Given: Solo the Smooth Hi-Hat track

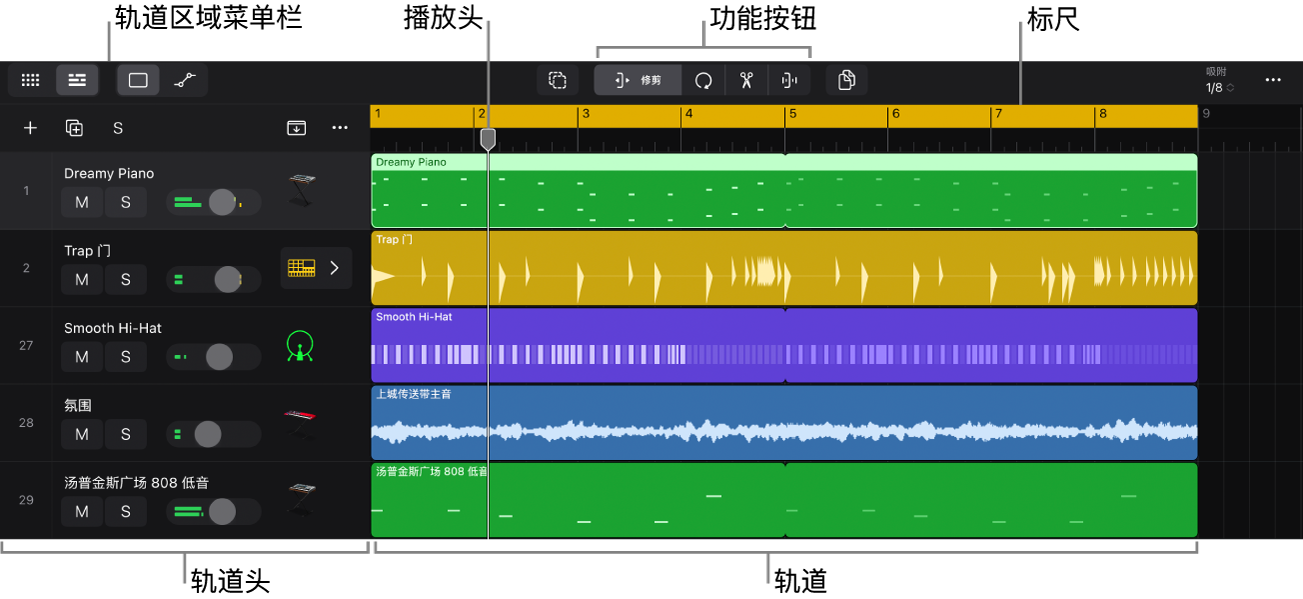Looking at the screenshot, I should tap(126, 357).
